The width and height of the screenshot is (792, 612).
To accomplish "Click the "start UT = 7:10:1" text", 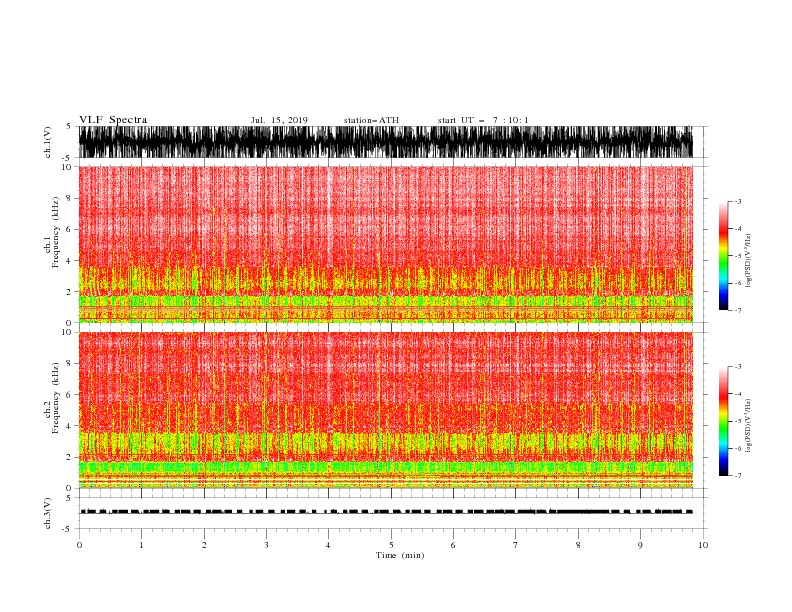I will [483, 120].
